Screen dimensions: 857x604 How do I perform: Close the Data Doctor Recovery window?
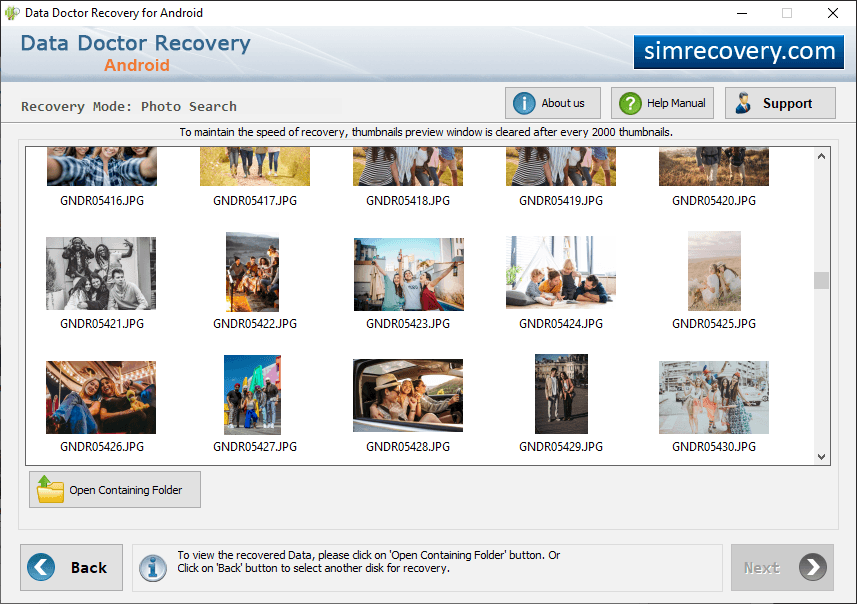[x=832, y=13]
